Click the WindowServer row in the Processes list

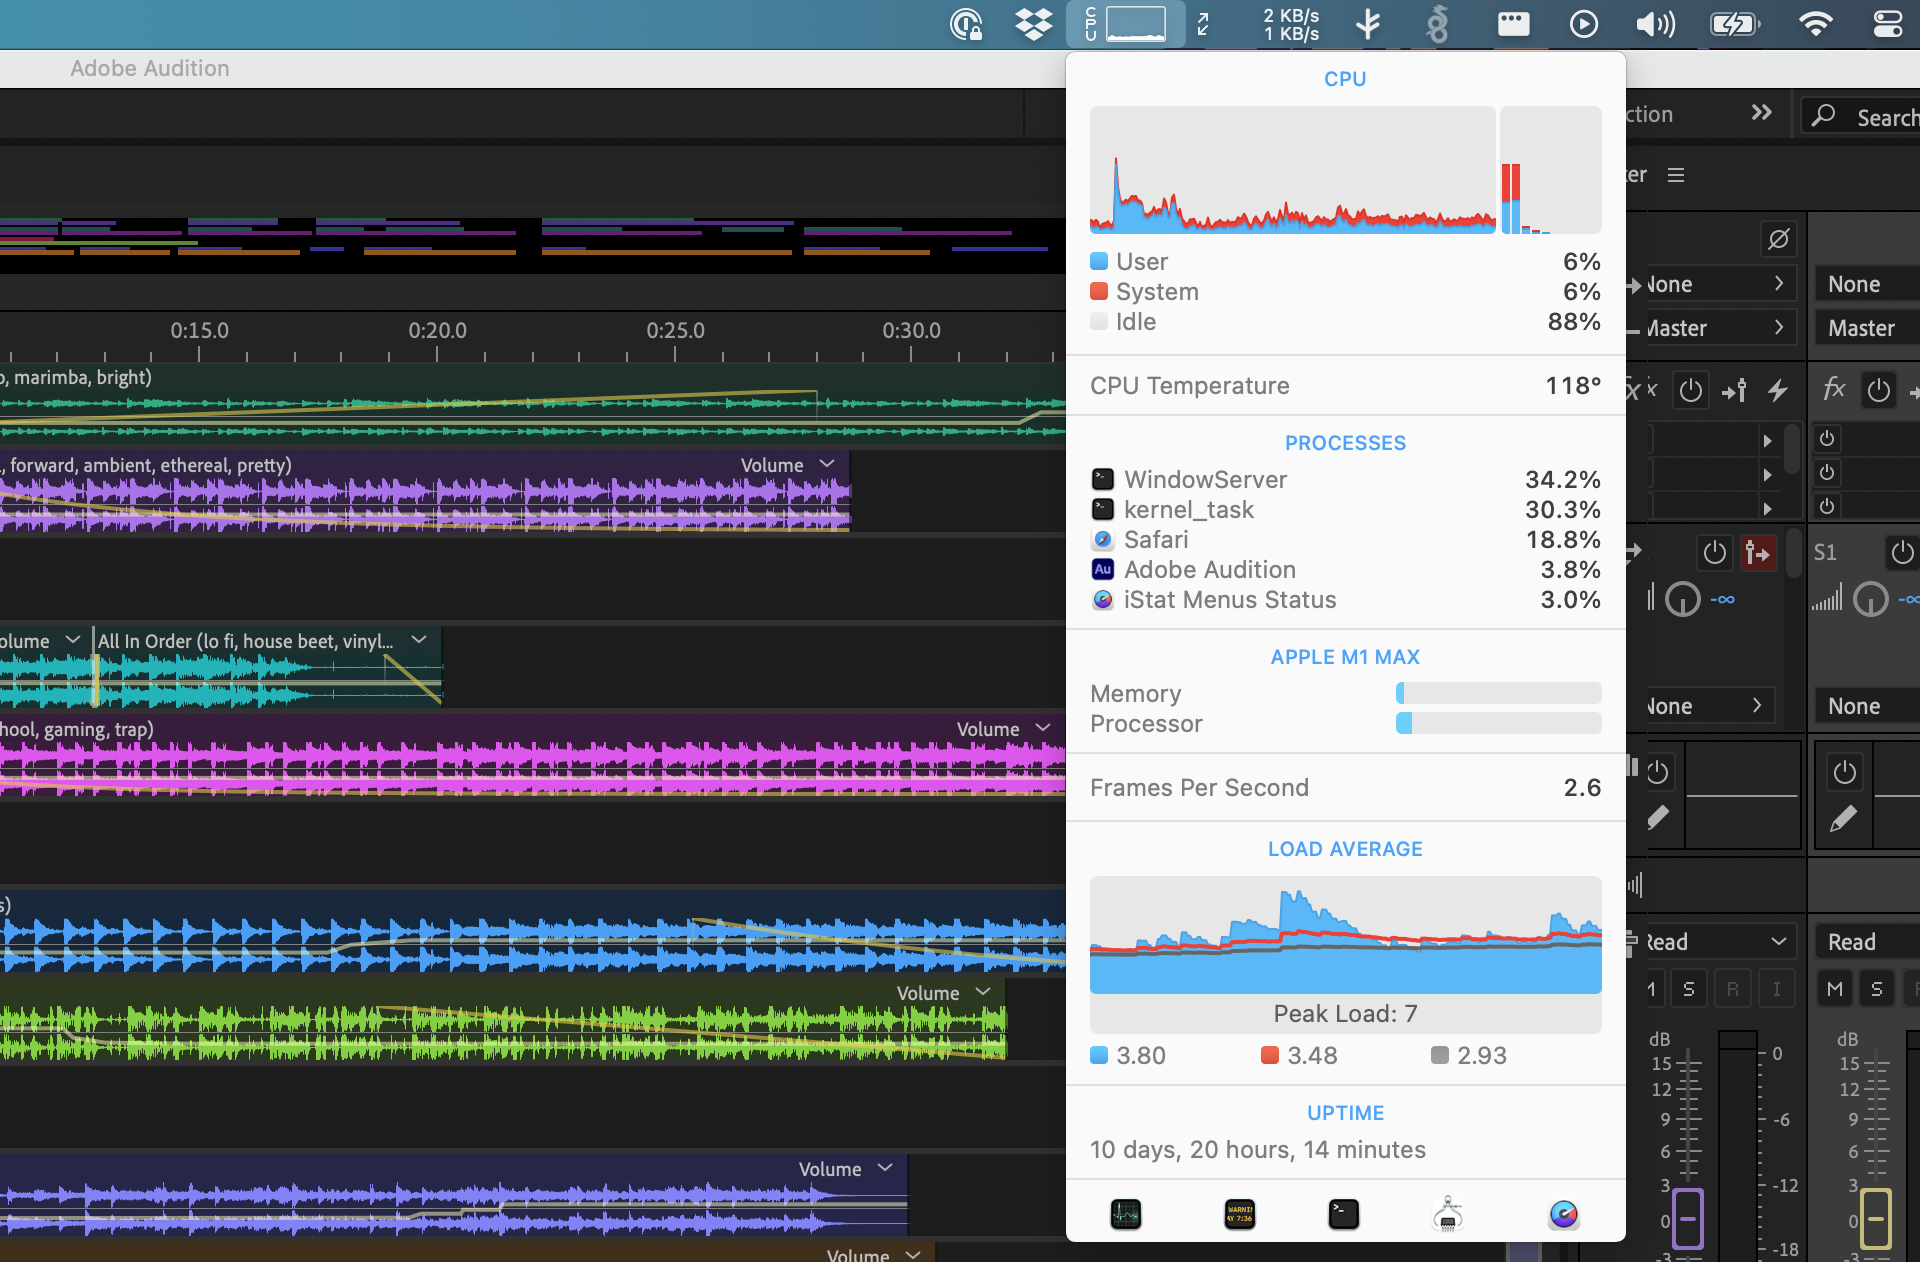[1345, 480]
